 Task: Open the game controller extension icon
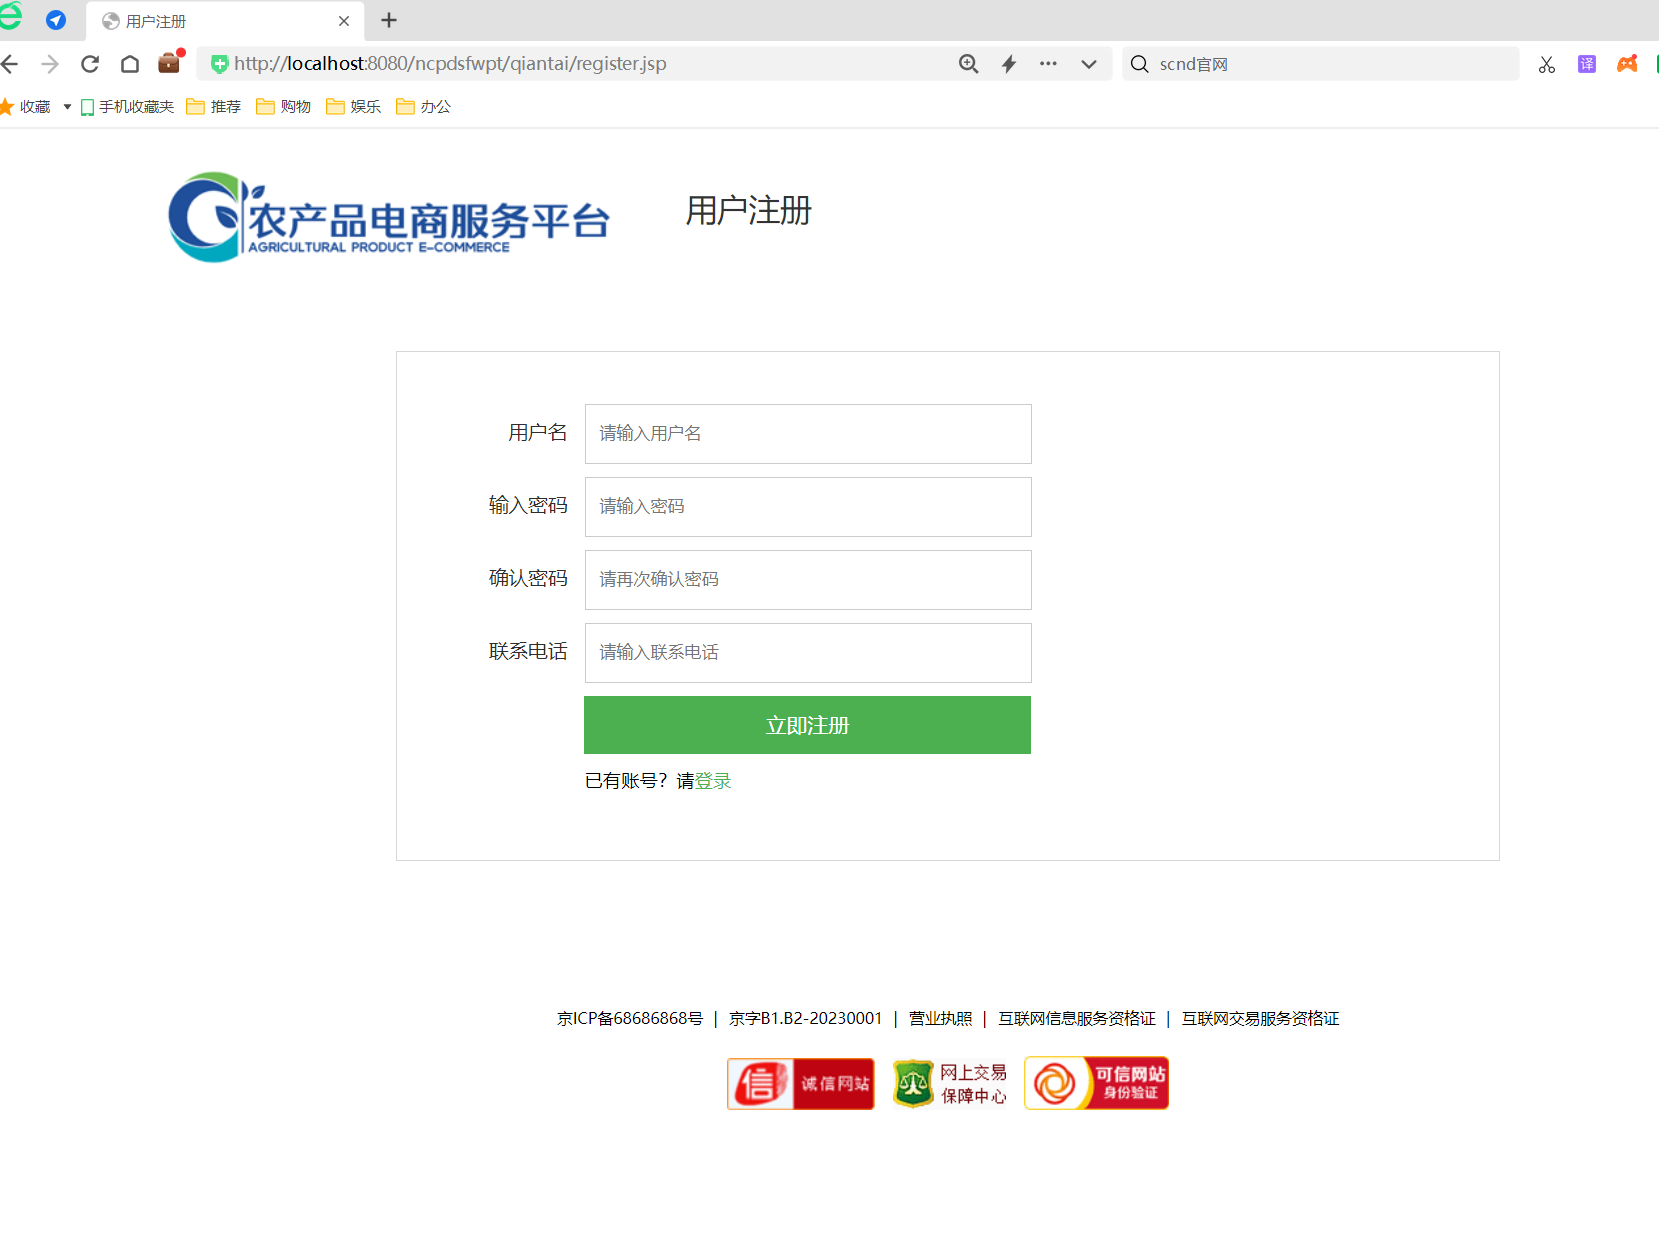1628,64
